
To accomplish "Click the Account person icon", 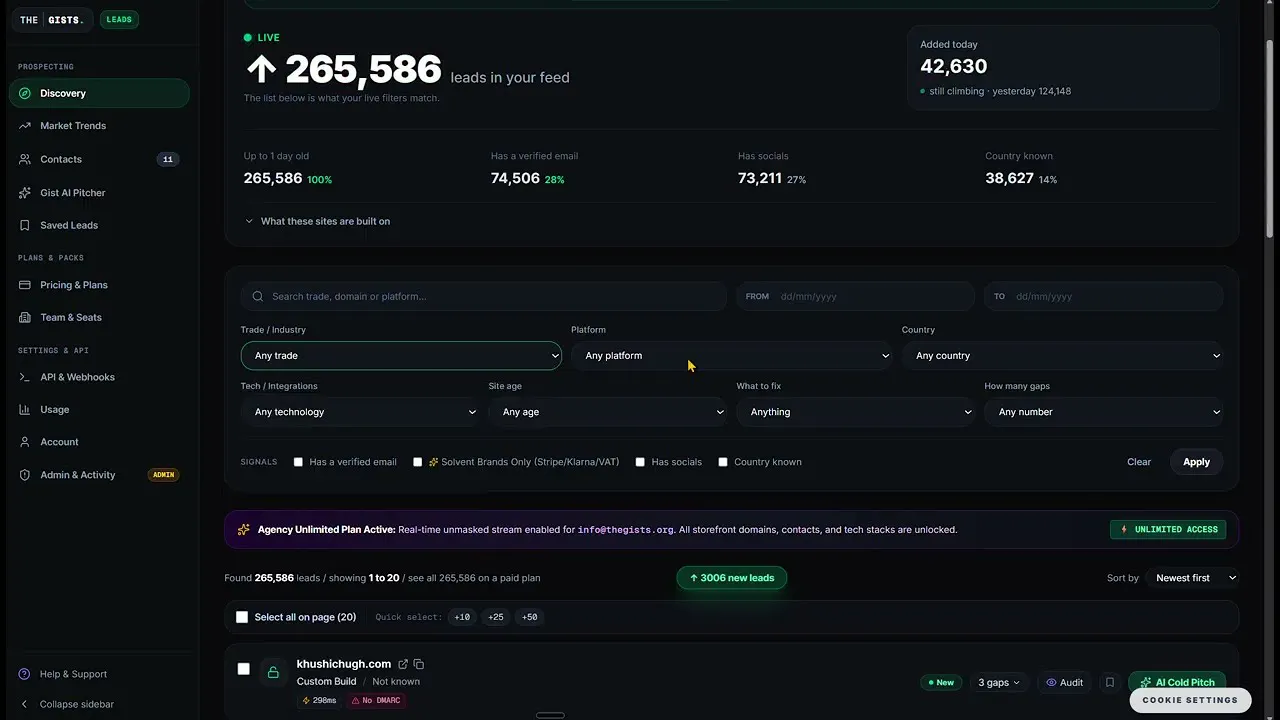I will point(25,442).
